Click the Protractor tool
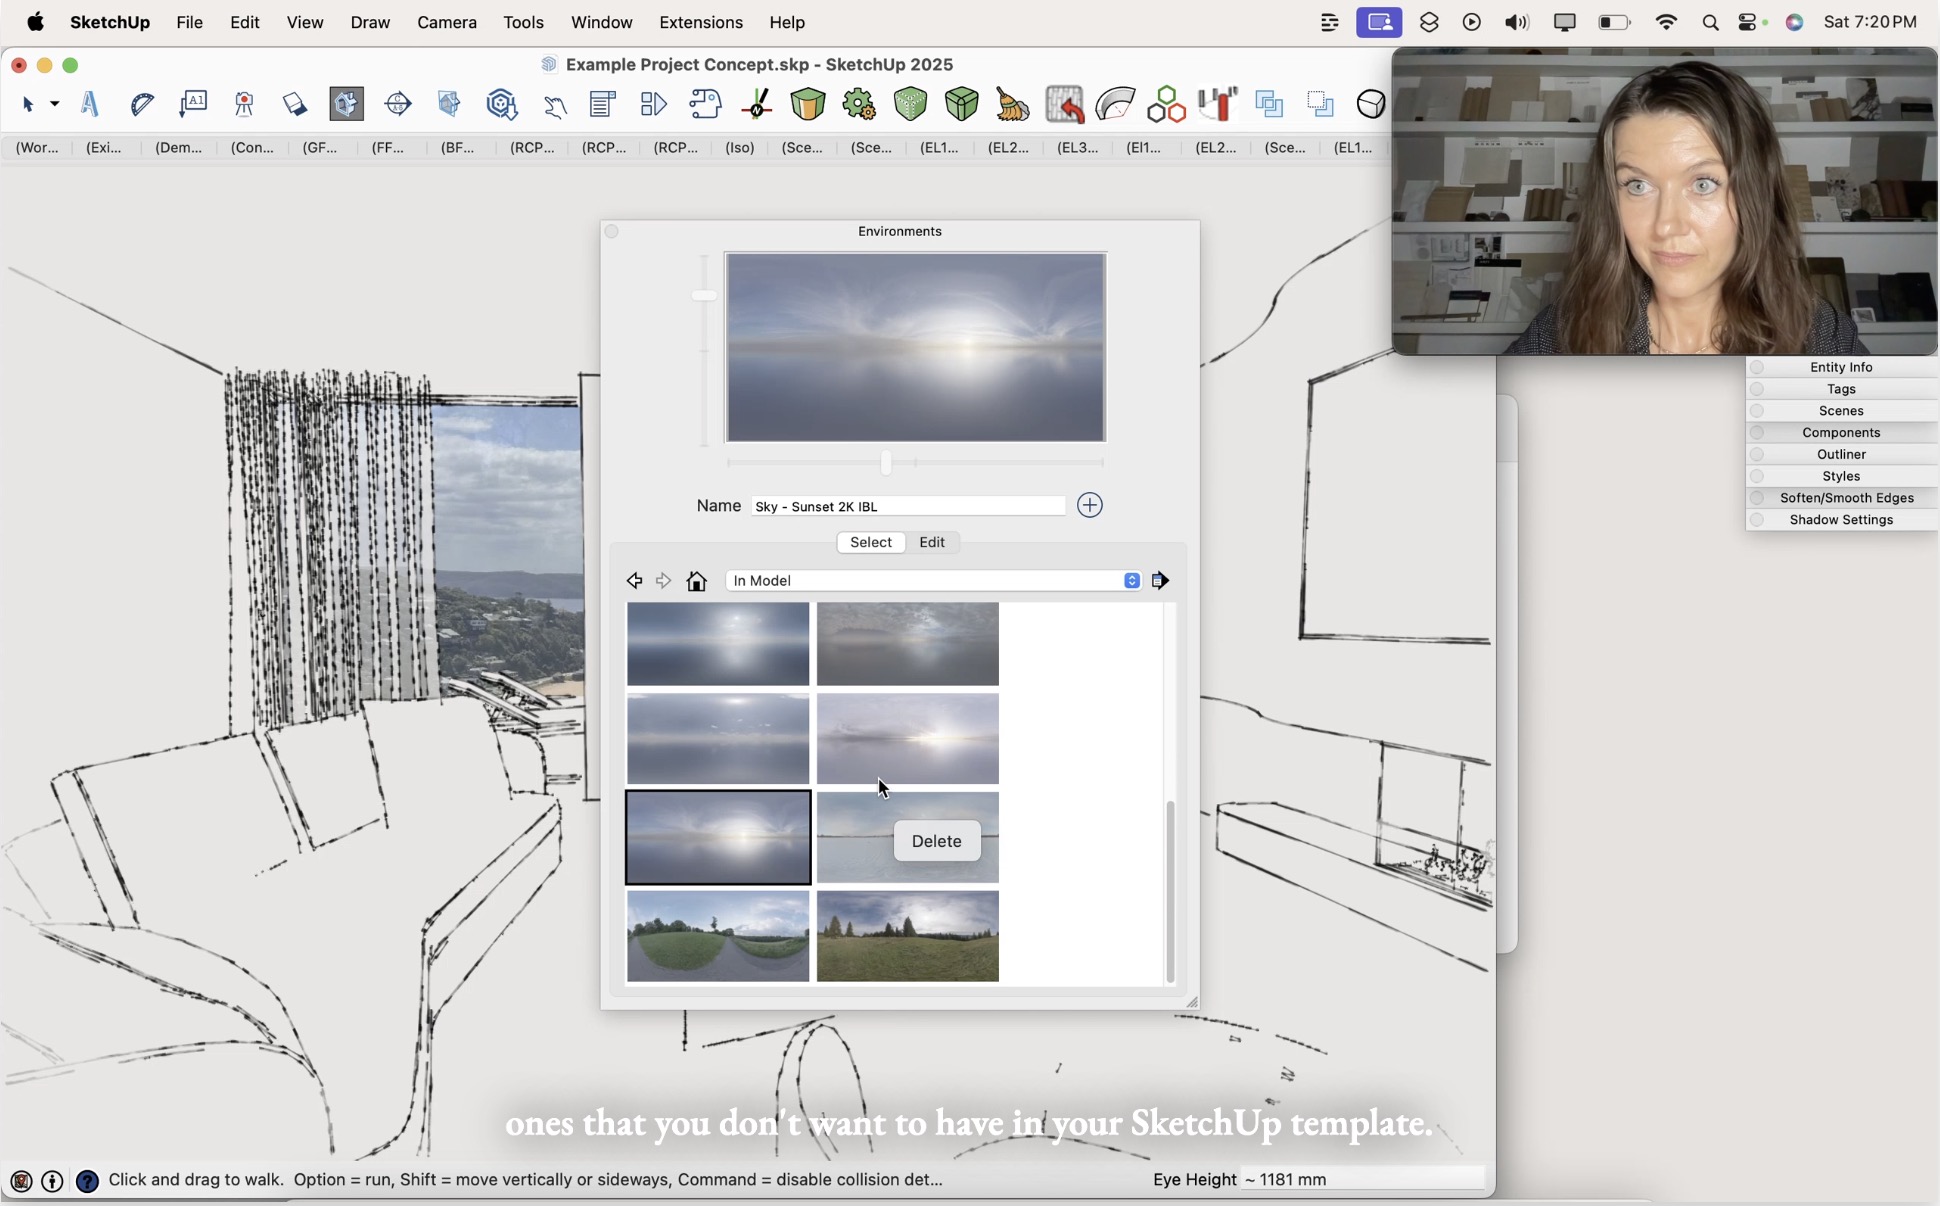Image resolution: width=1940 pixels, height=1206 pixels. pos(141,104)
